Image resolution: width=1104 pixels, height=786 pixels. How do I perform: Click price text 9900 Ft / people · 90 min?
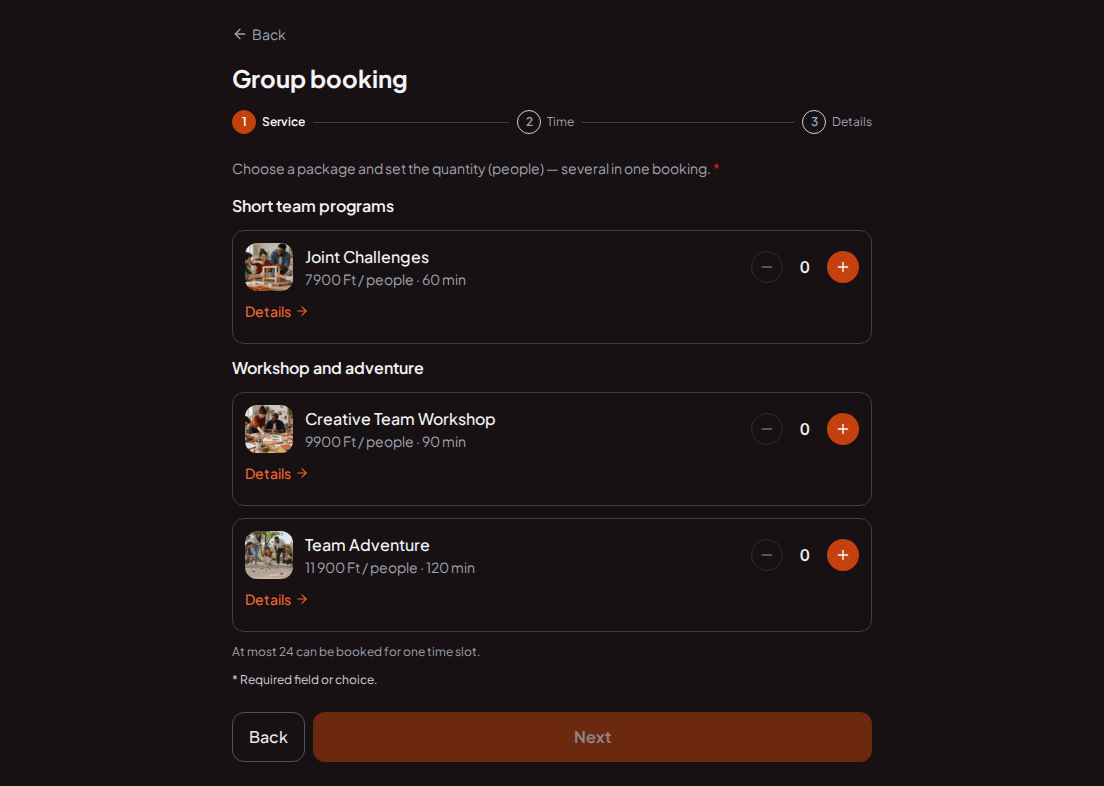coord(385,442)
